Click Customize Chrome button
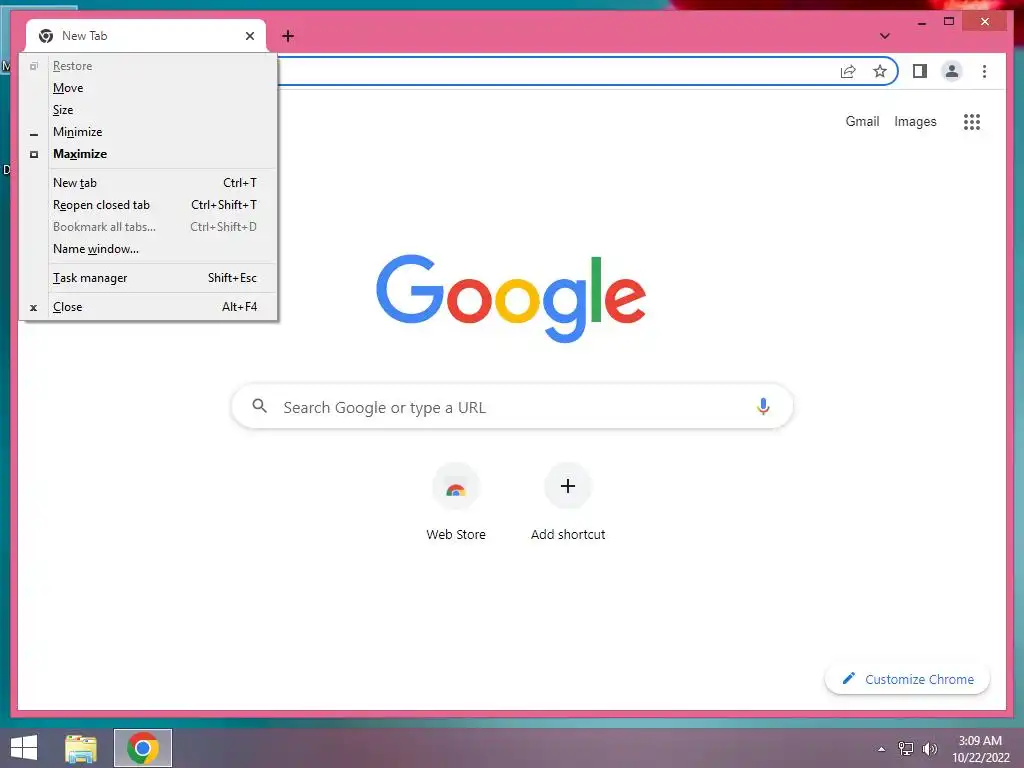1024x768 pixels. point(907,679)
